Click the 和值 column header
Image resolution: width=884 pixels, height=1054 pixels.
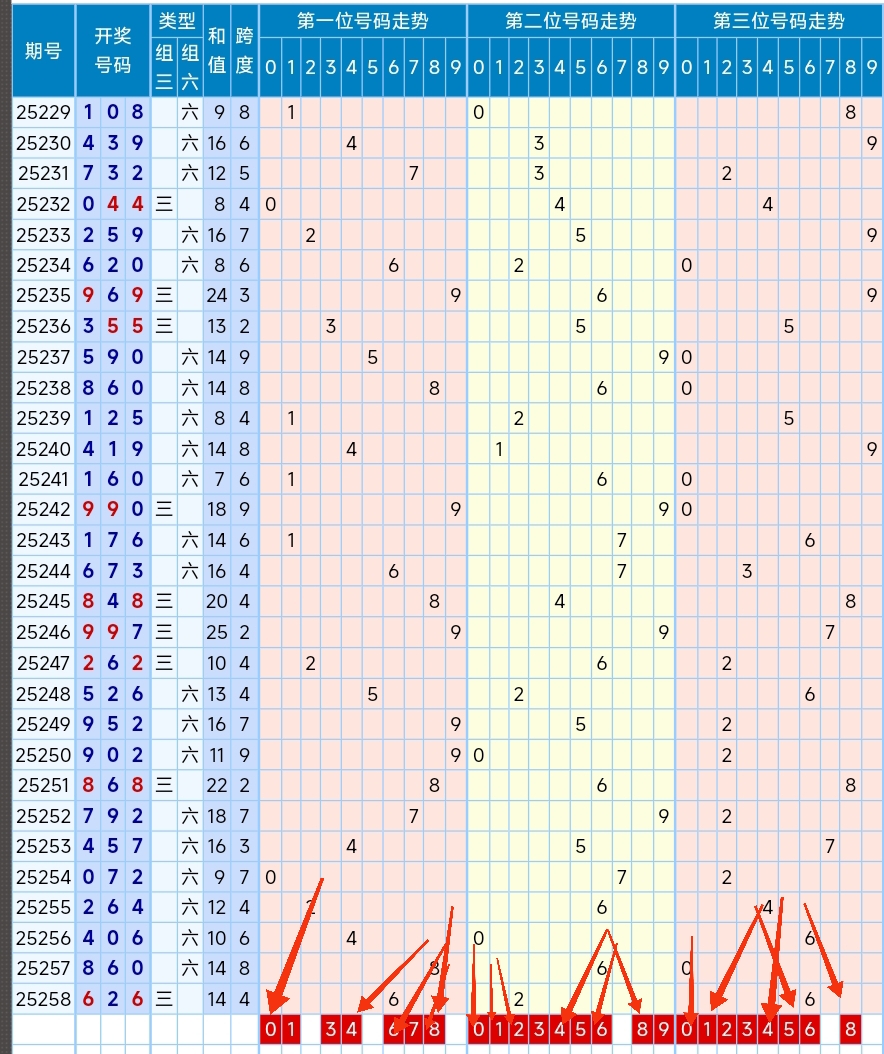(x=216, y=50)
